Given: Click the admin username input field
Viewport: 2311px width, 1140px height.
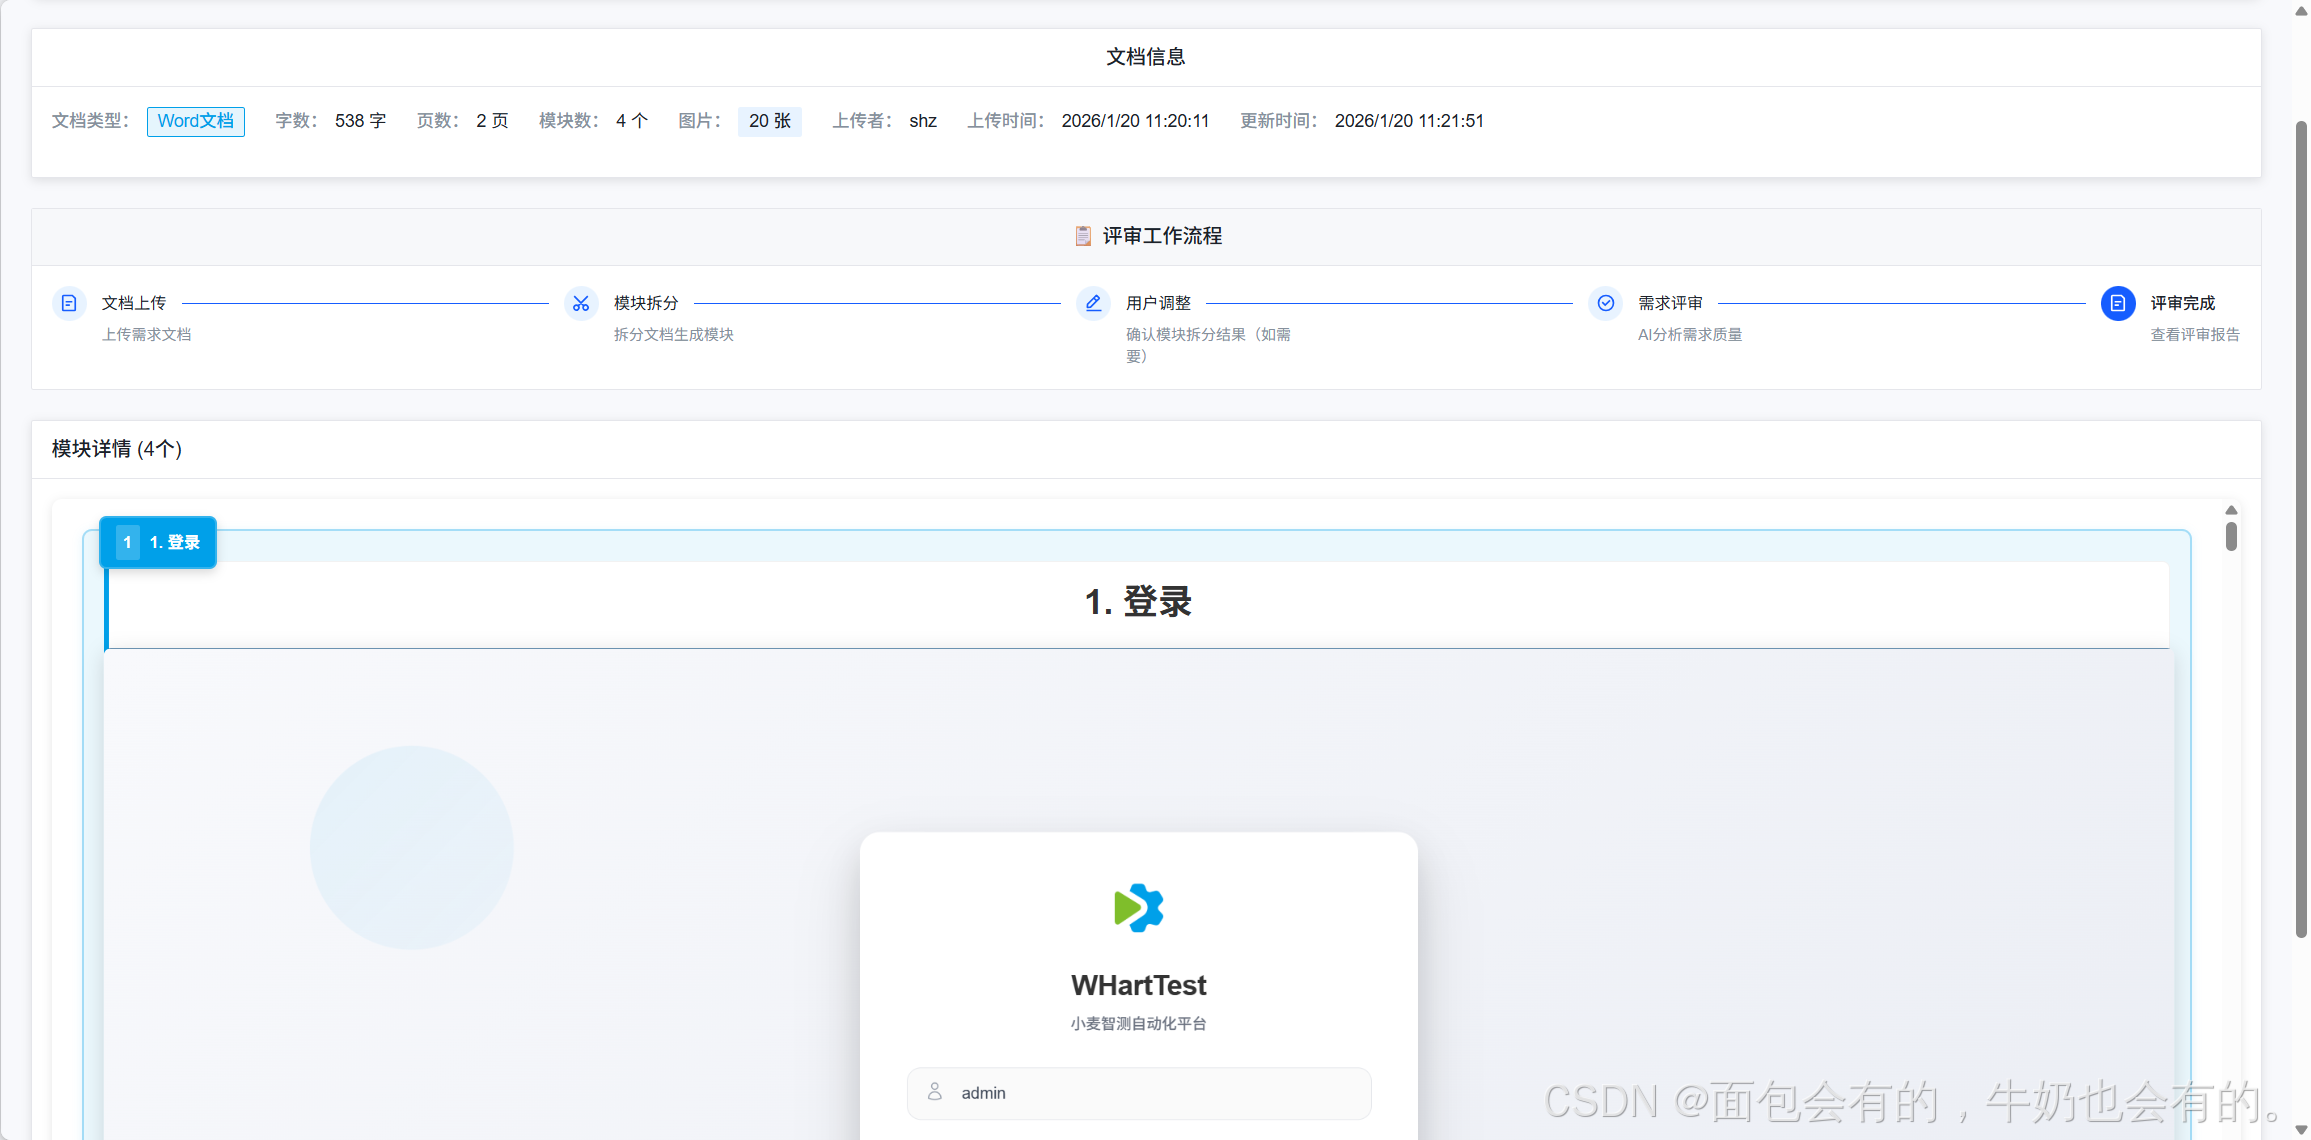Looking at the screenshot, I should click(x=1150, y=1093).
